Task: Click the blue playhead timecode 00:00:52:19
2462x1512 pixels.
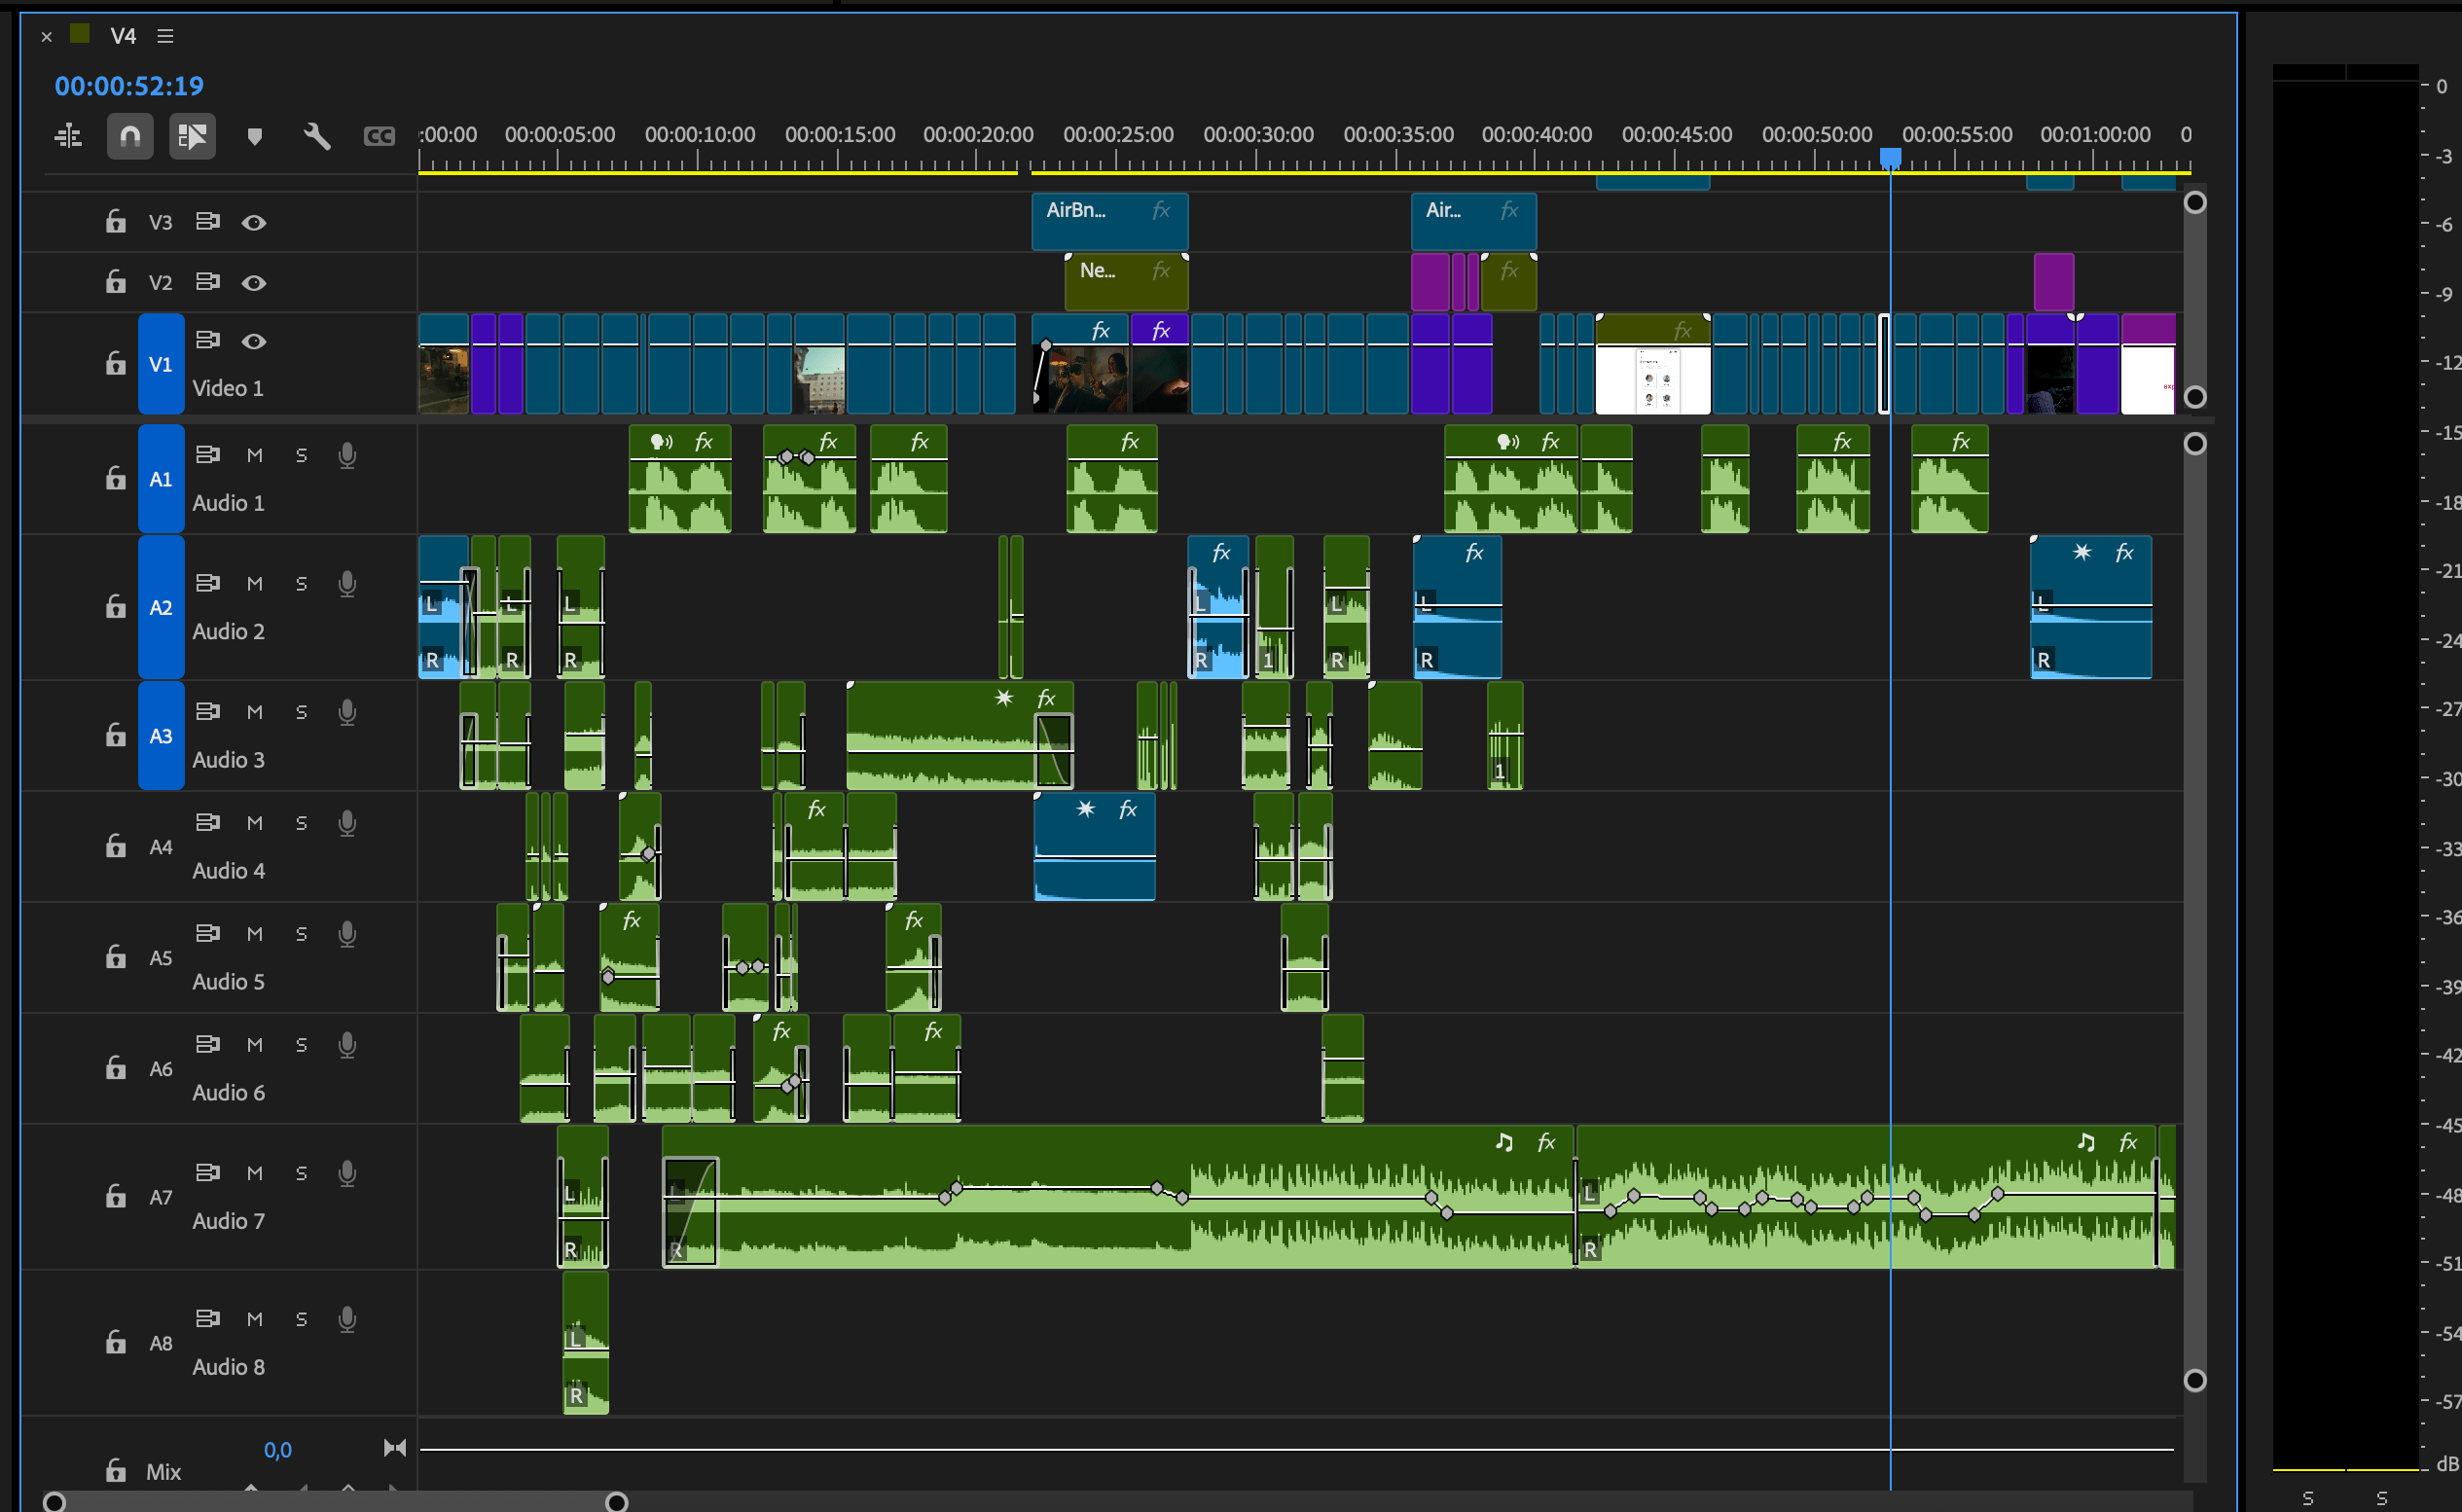Action: pyautogui.click(x=129, y=86)
